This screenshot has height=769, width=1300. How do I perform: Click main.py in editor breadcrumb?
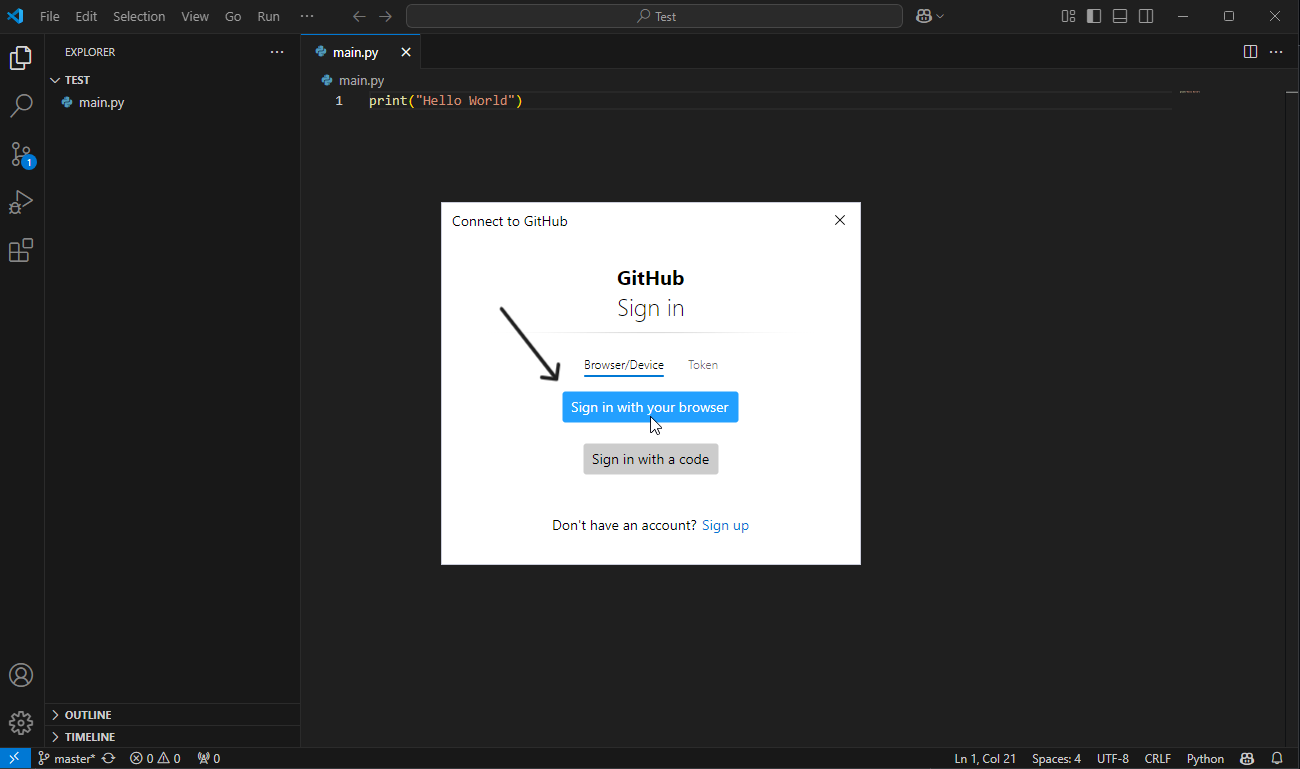click(361, 80)
